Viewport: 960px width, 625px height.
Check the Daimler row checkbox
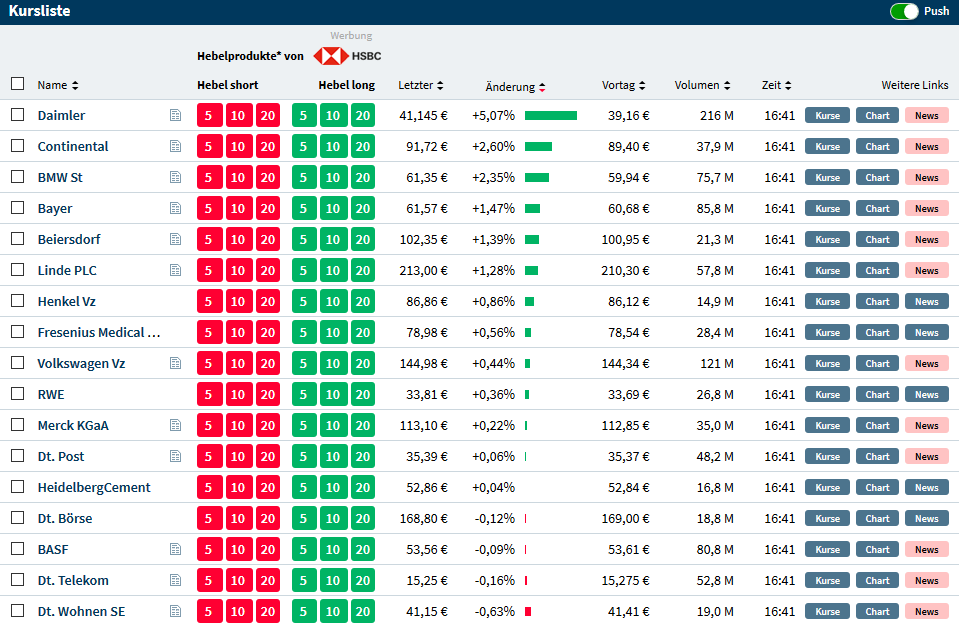tap(18, 114)
